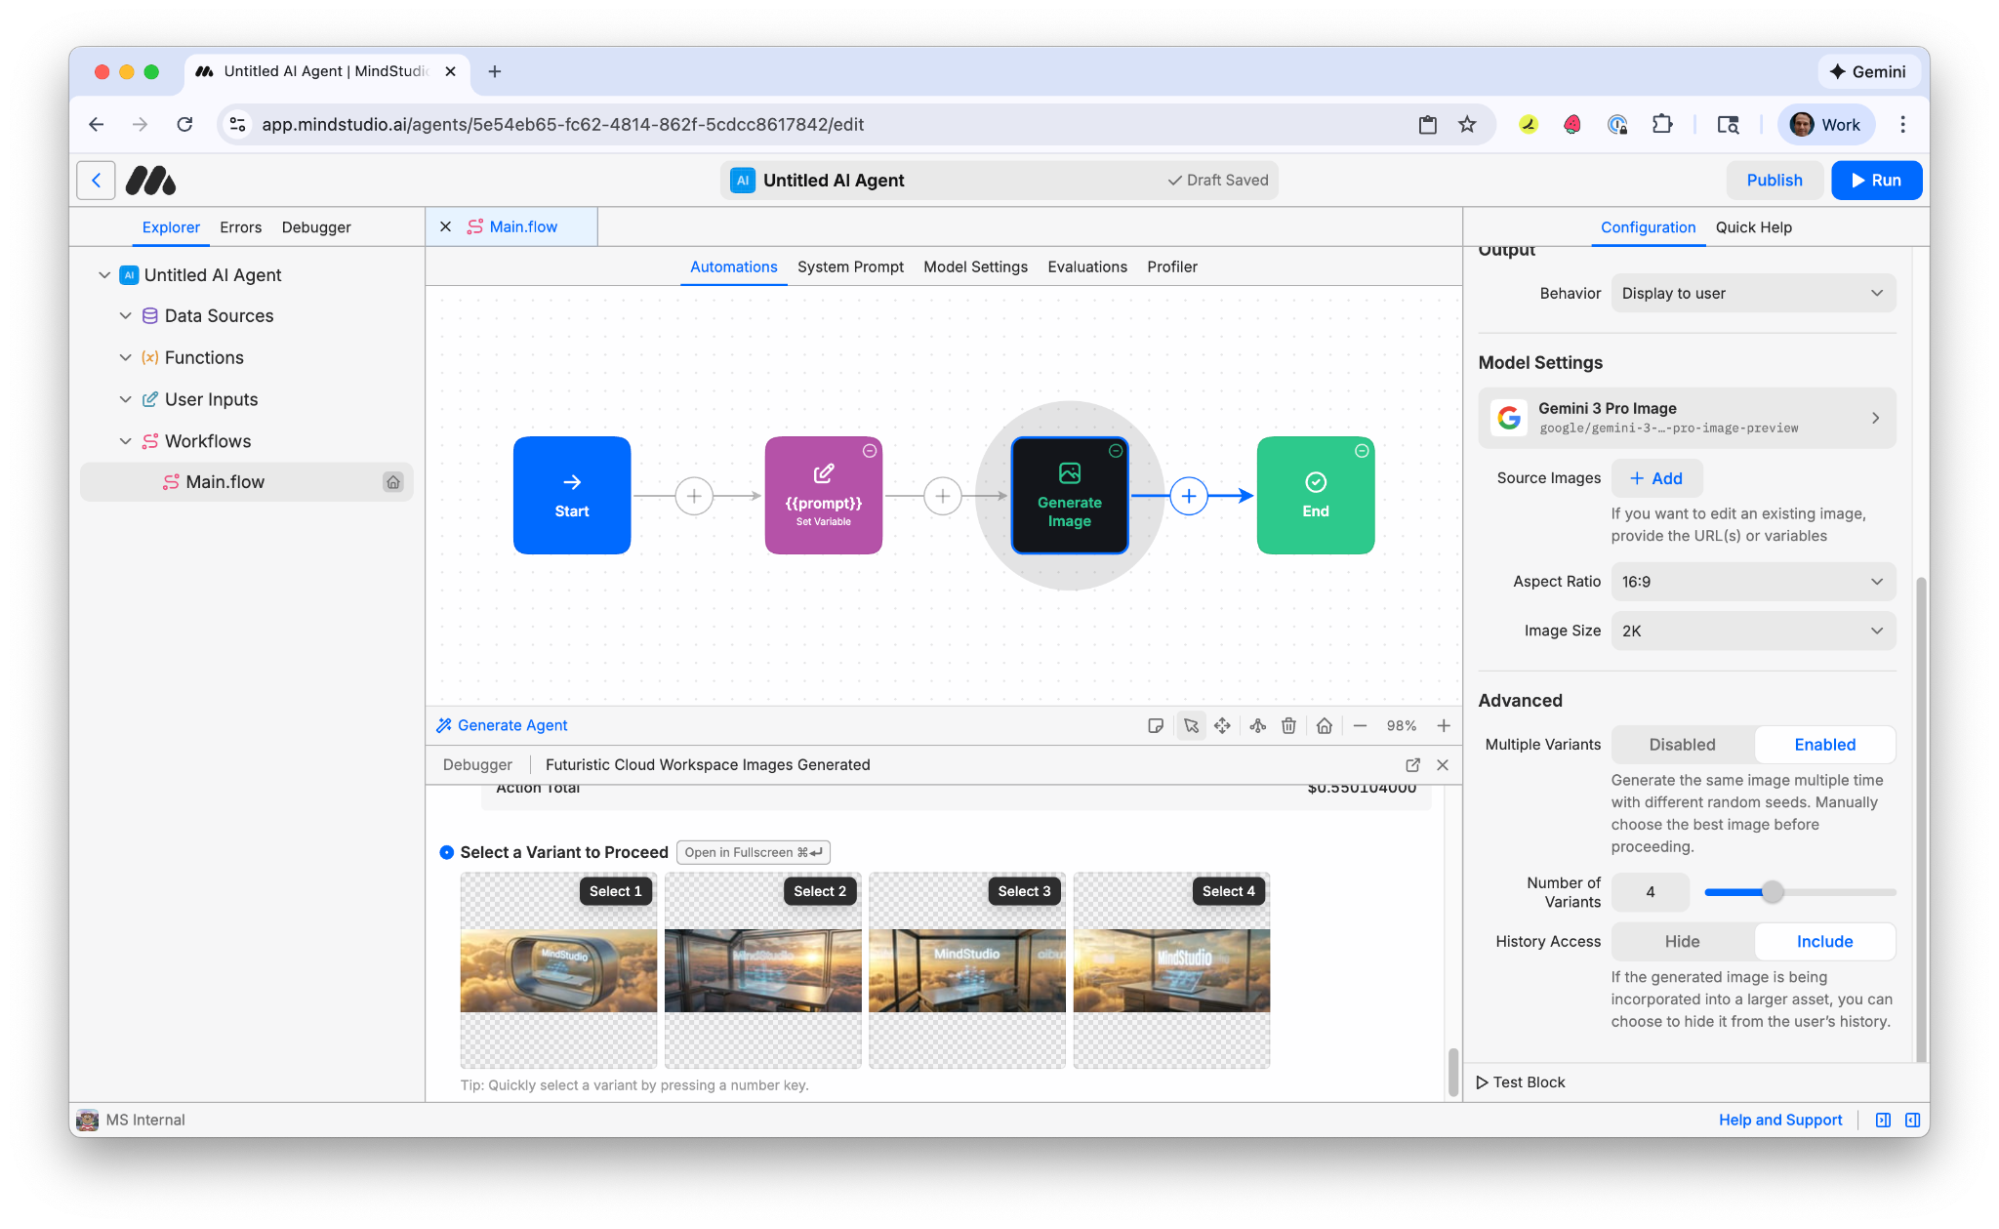Disable Multiple Variants
This screenshot has height=1229, width=1999.
(x=1681, y=744)
